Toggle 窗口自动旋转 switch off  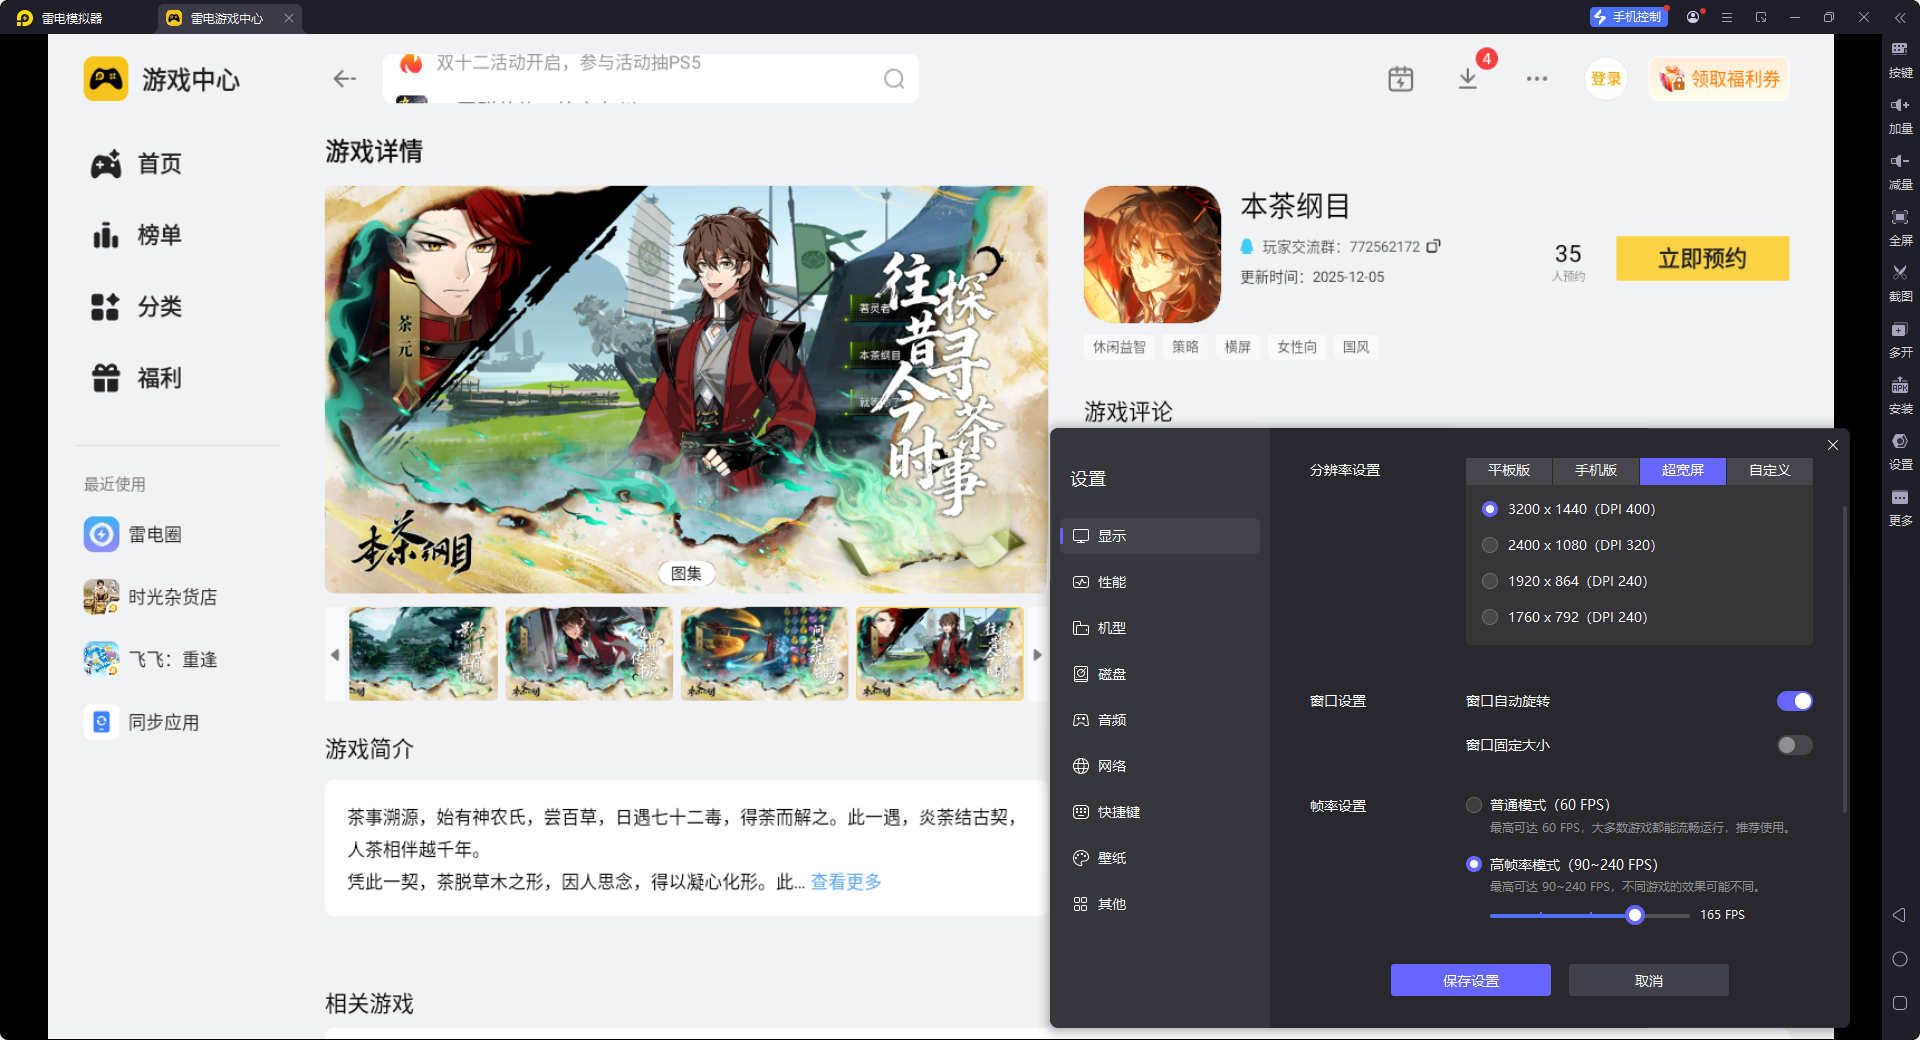[1794, 701]
